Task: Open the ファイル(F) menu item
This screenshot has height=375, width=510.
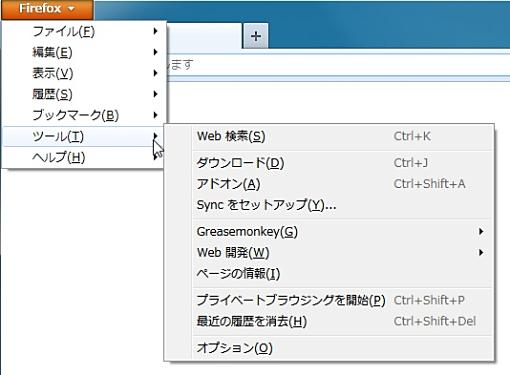Action: point(85,31)
